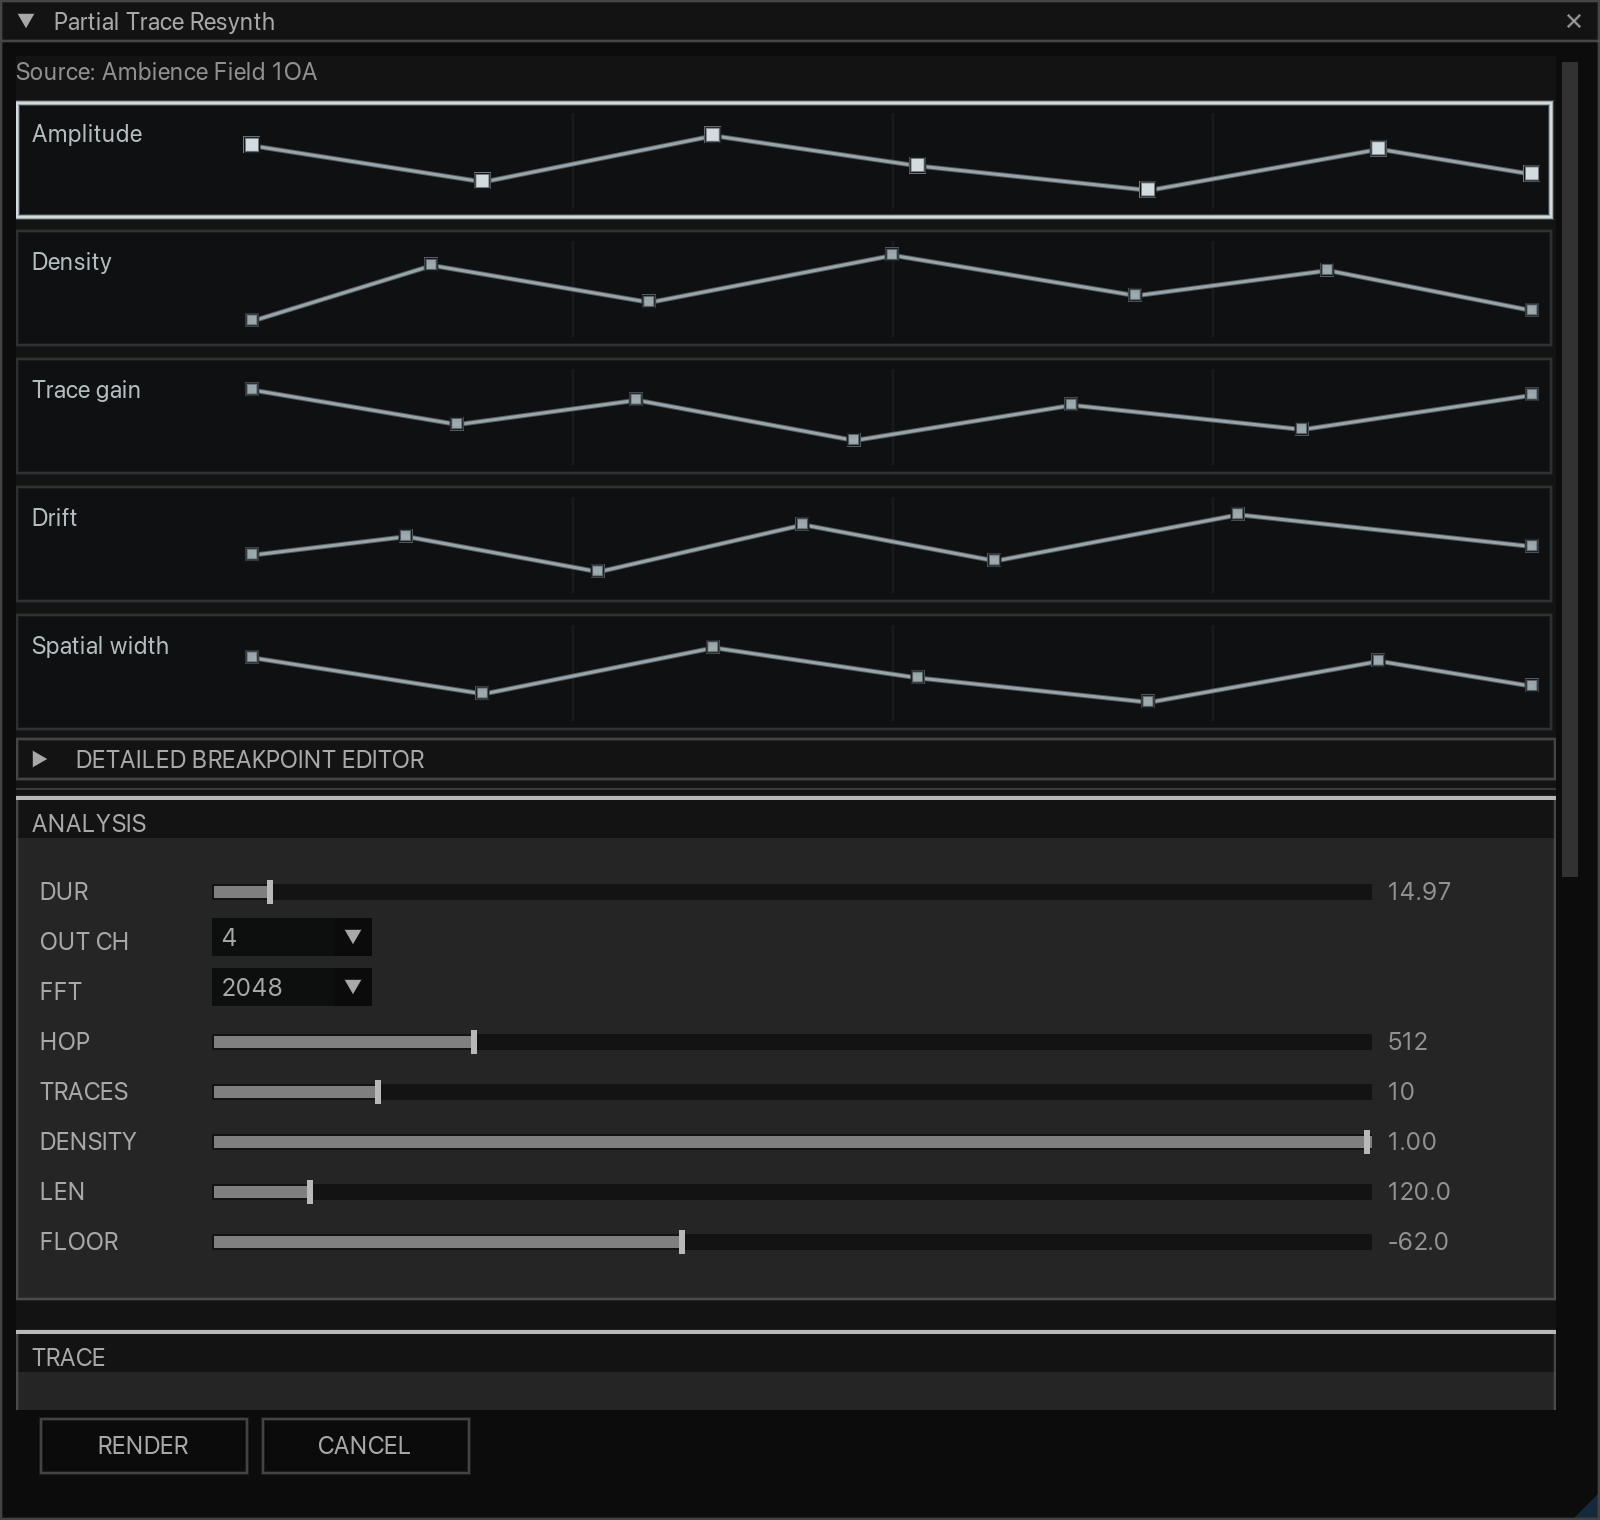Select the Trace gain envelope lane label
Screen dimensions: 1600x1520
86,390
